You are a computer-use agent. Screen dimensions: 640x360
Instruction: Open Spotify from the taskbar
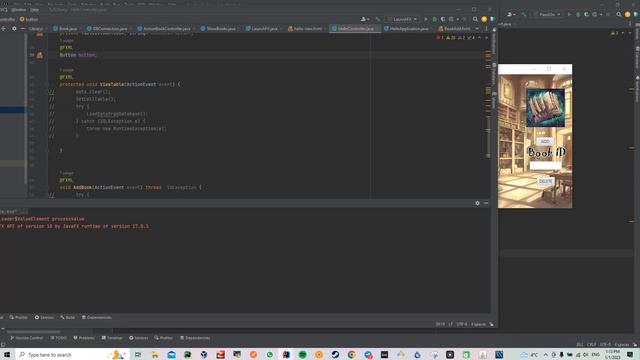[x=302, y=354]
